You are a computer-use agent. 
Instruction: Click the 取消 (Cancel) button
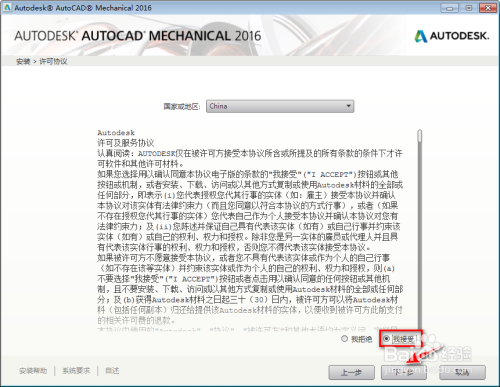pos(462,372)
